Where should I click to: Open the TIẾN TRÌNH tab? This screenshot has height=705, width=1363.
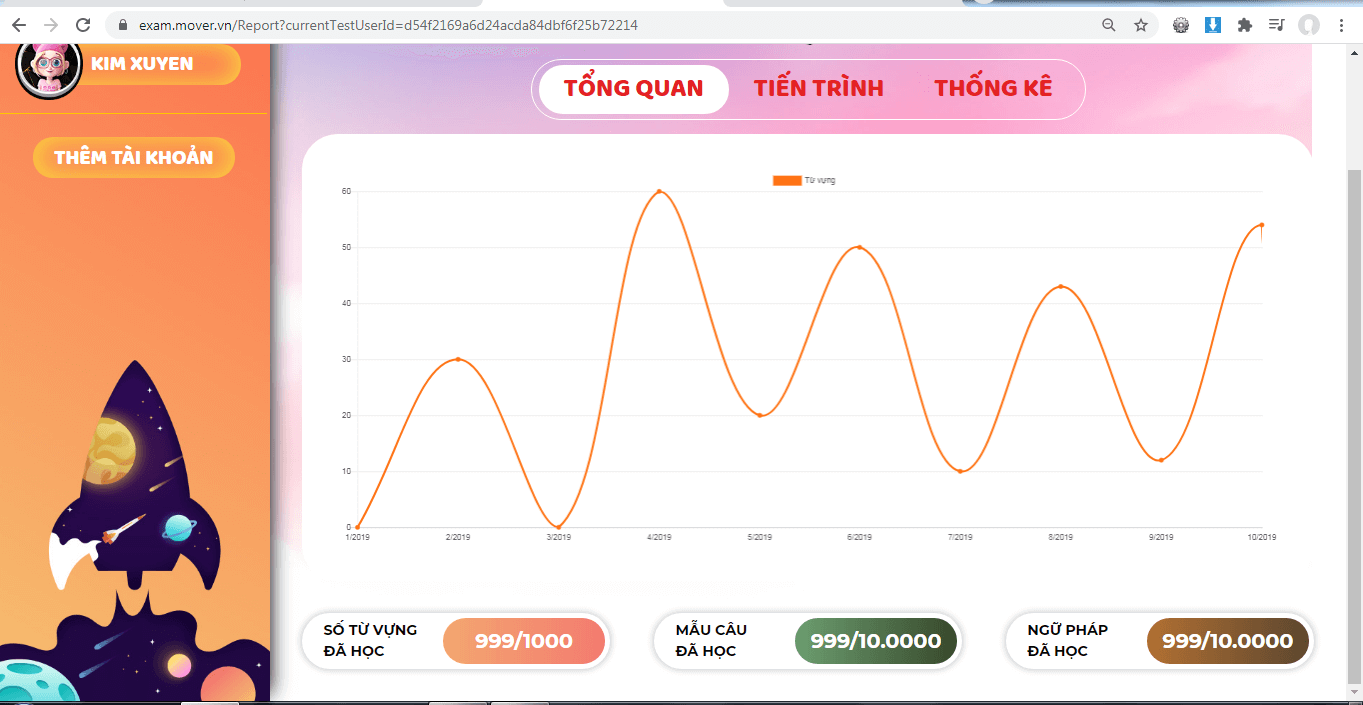(x=818, y=88)
